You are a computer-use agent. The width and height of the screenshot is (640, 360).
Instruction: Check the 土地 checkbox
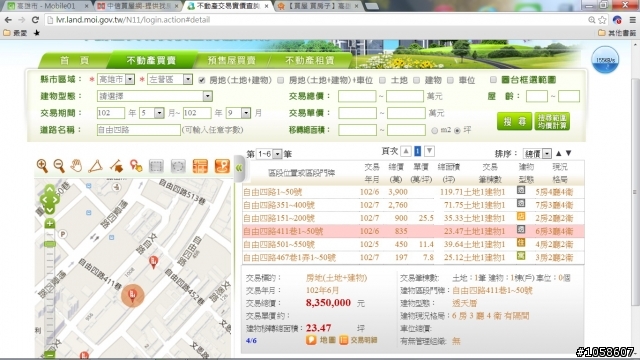pyautogui.click(x=382, y=80)
